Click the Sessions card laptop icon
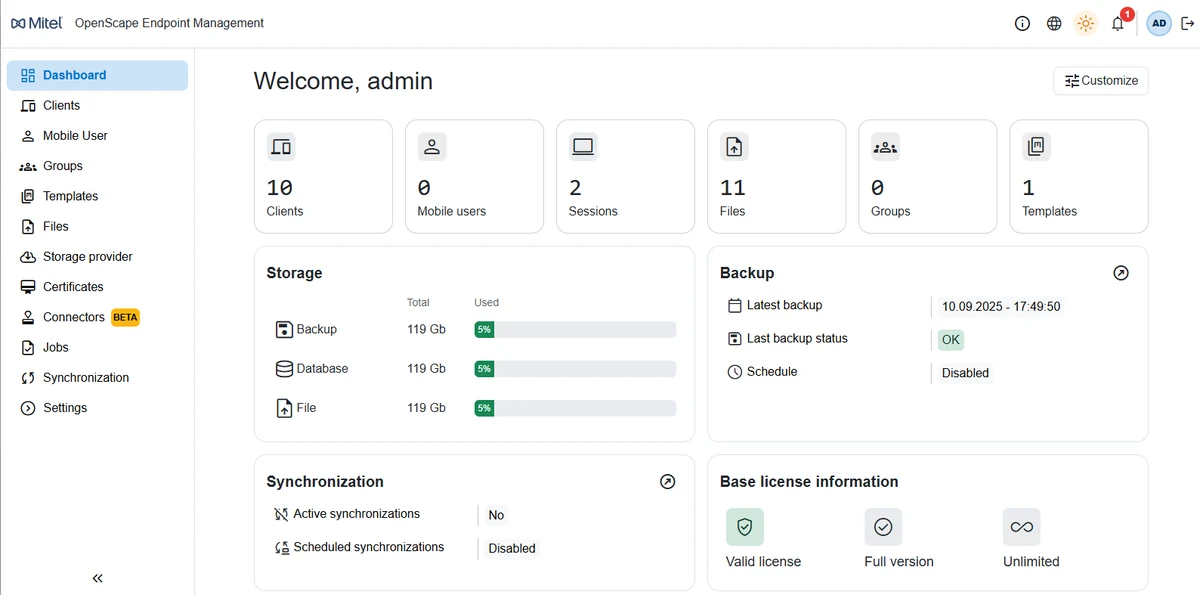Image resolution: width=1200 pixels, height=595 pixels. [x=583, y=147]
